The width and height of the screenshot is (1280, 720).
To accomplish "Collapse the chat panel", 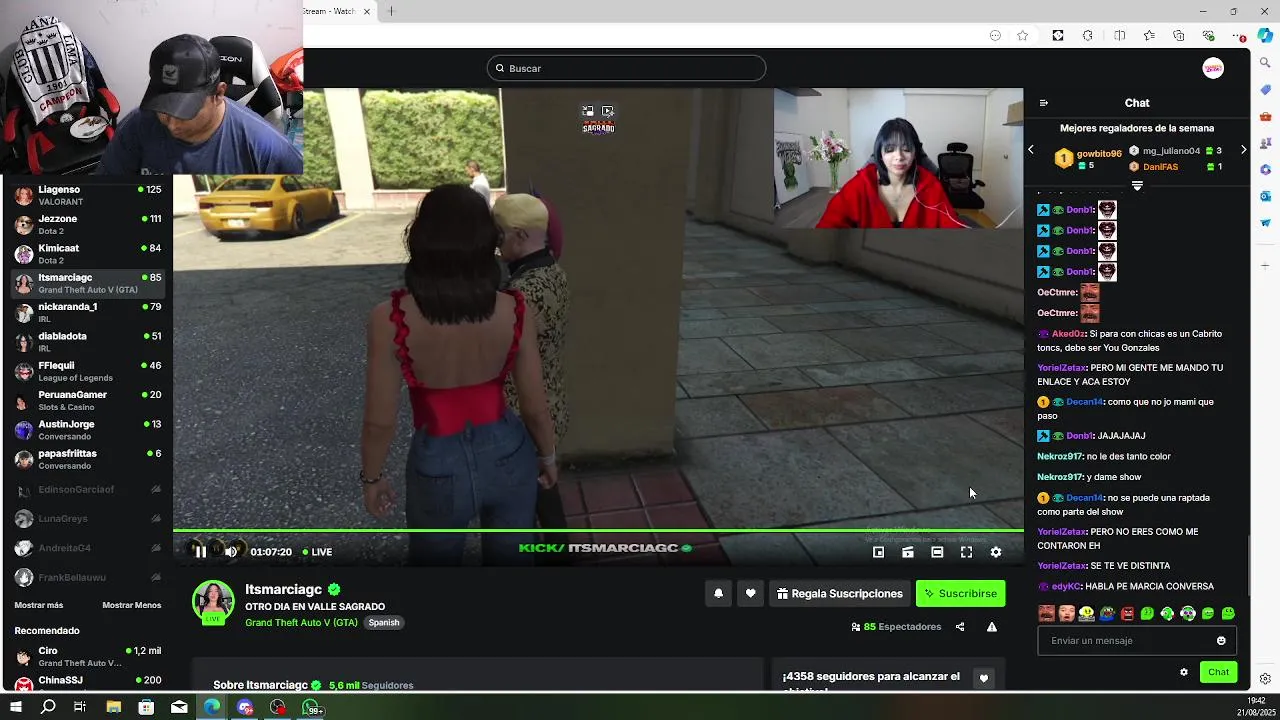I will tap(1044, 103).
